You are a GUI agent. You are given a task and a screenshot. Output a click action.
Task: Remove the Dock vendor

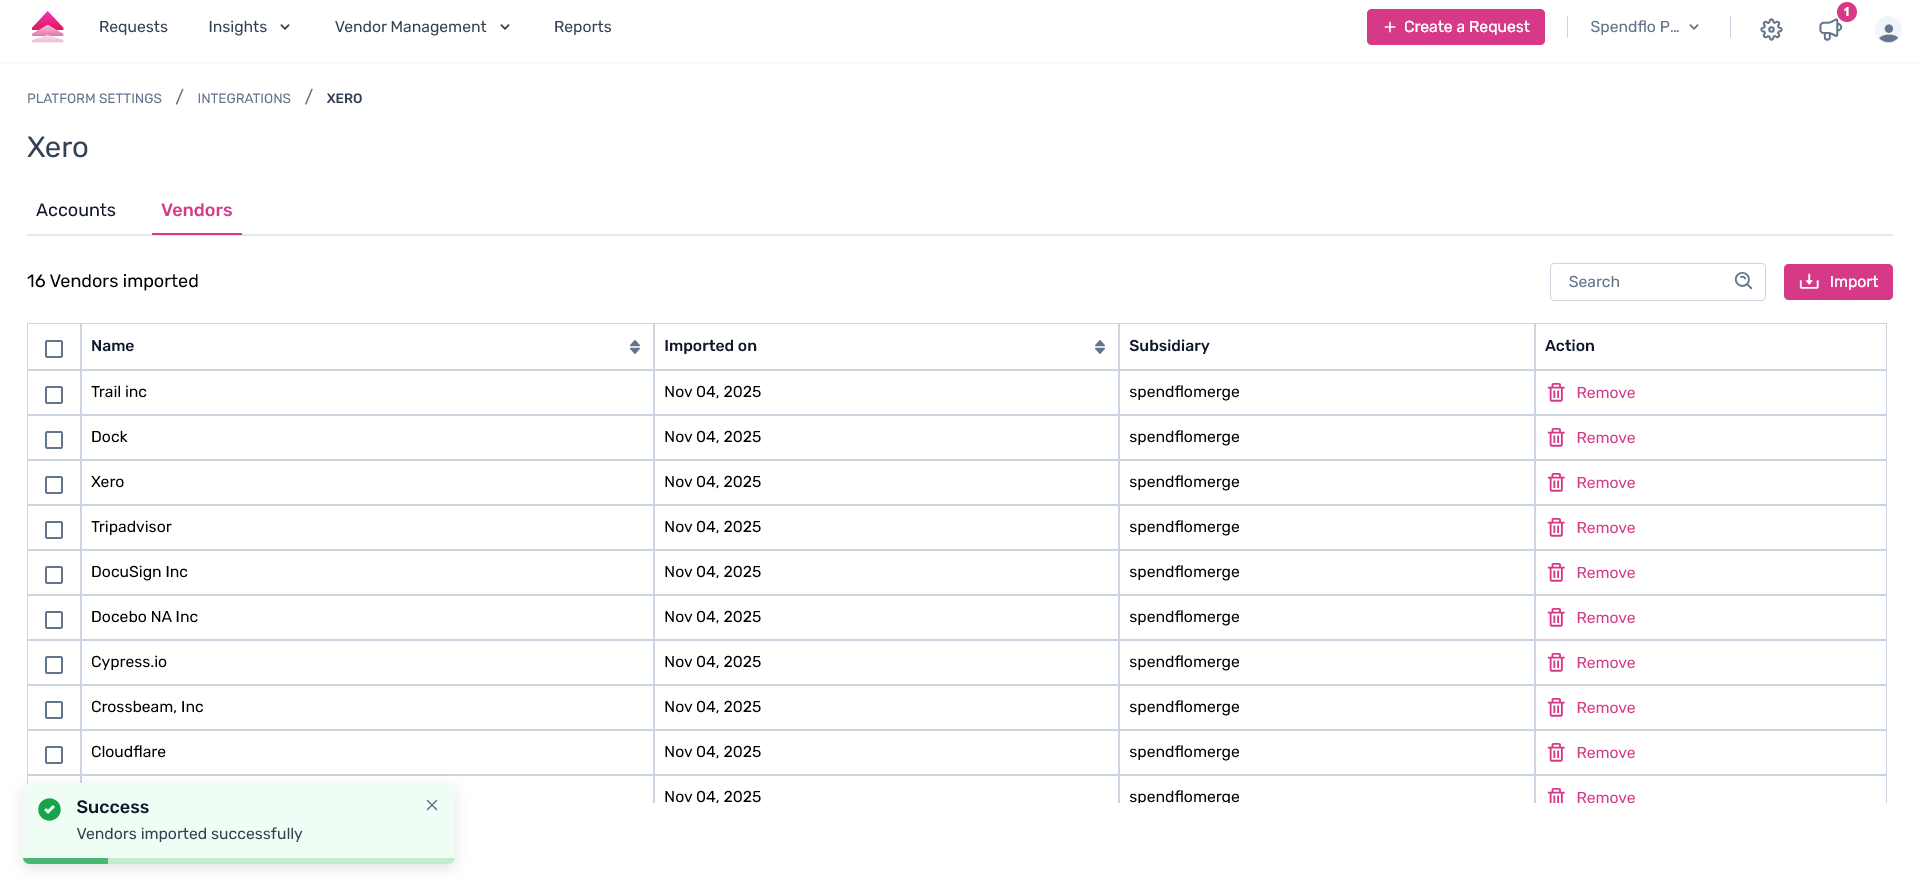click(1592, 438)
